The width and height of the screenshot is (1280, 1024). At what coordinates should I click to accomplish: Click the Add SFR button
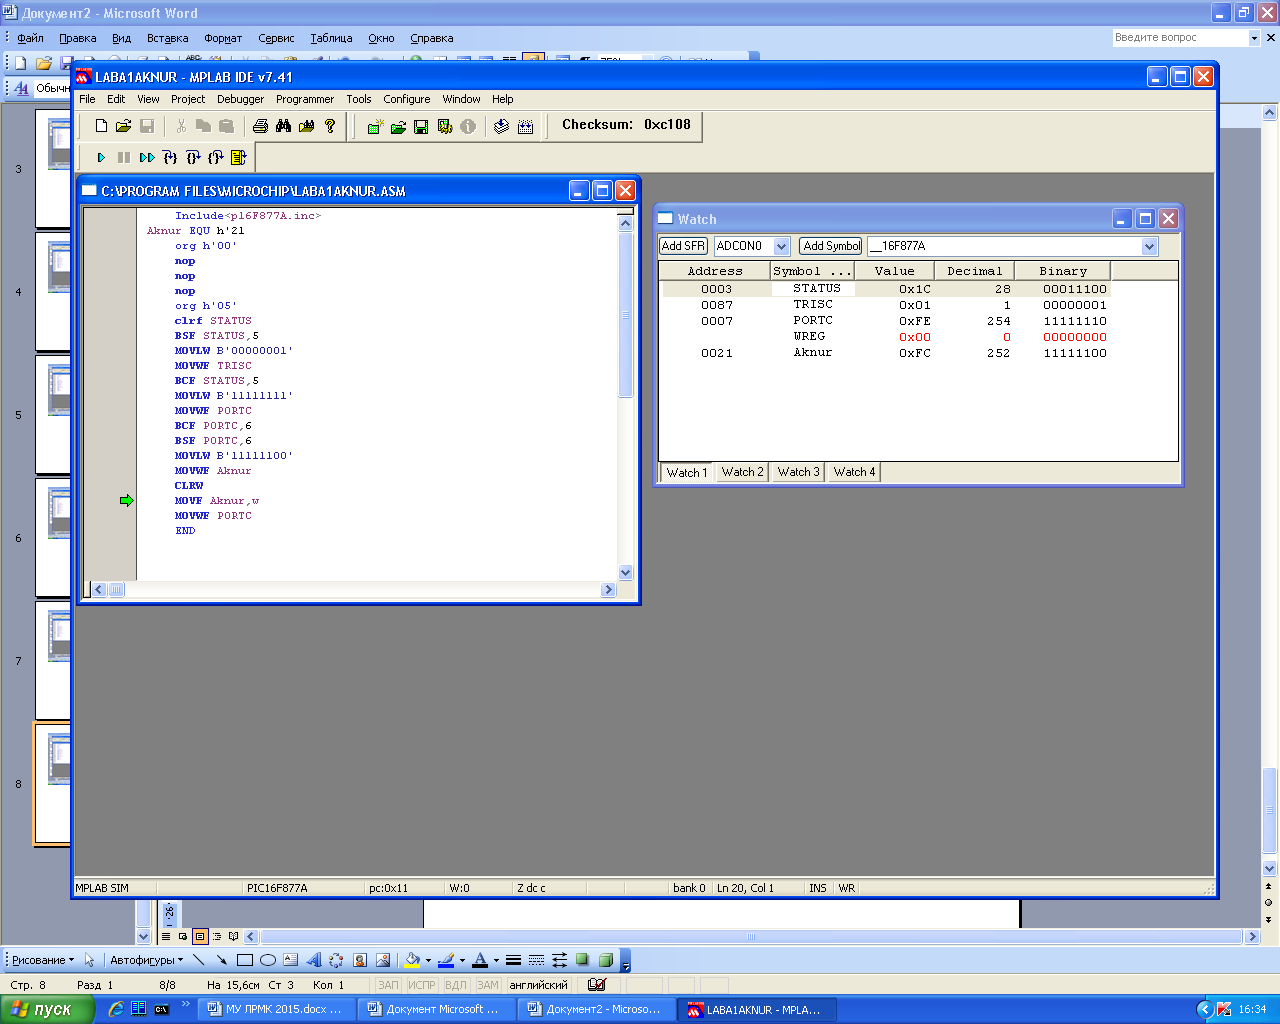684,246
